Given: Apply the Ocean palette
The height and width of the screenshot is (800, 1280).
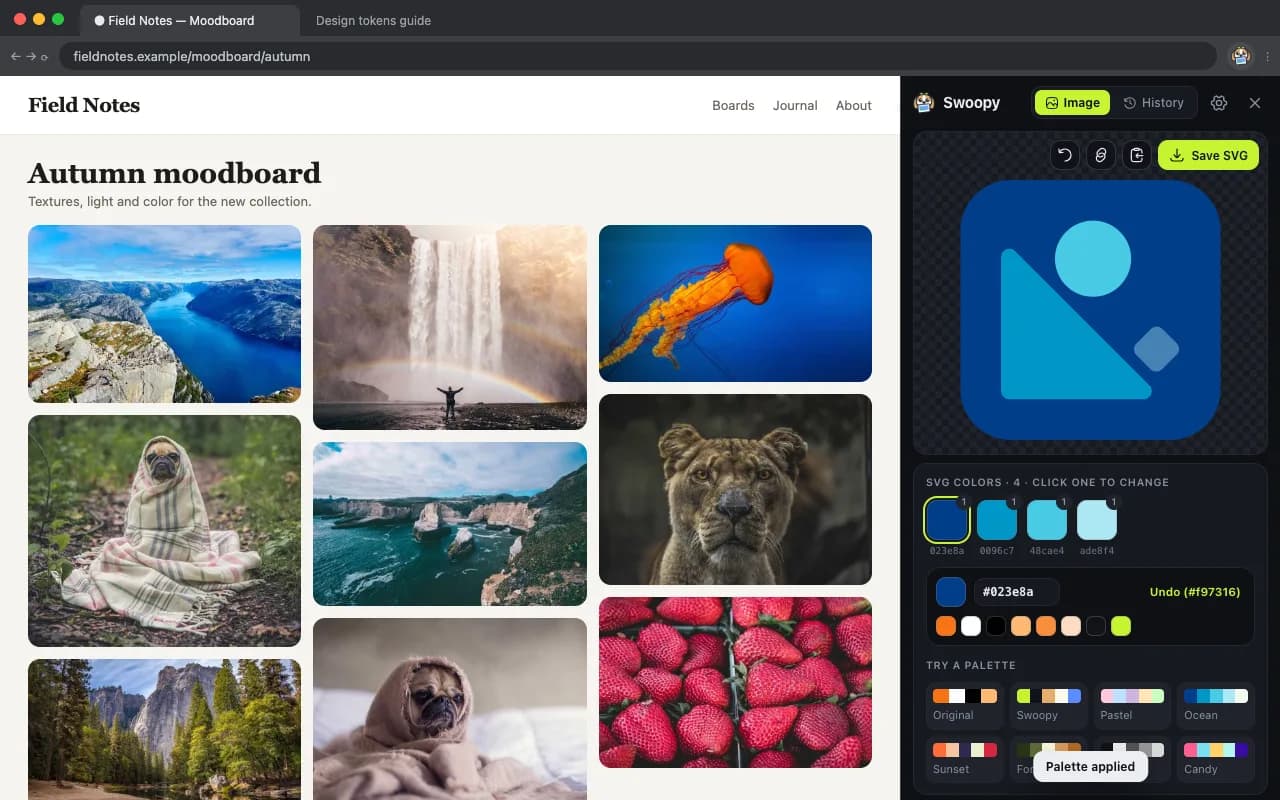Looking at the screenshot, I should tap(1216, 705).
